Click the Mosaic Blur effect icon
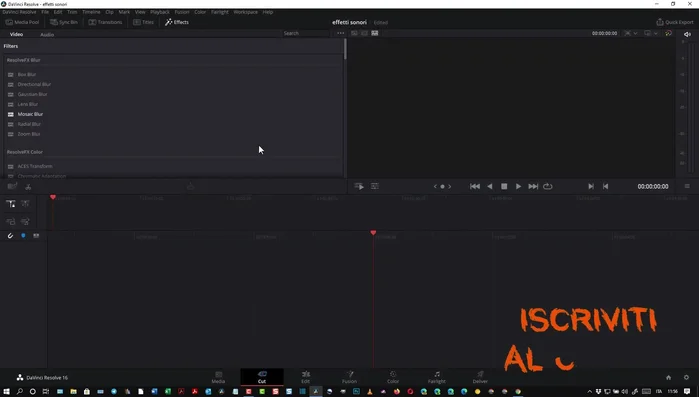The image size is (699, 397). (11, 114)
